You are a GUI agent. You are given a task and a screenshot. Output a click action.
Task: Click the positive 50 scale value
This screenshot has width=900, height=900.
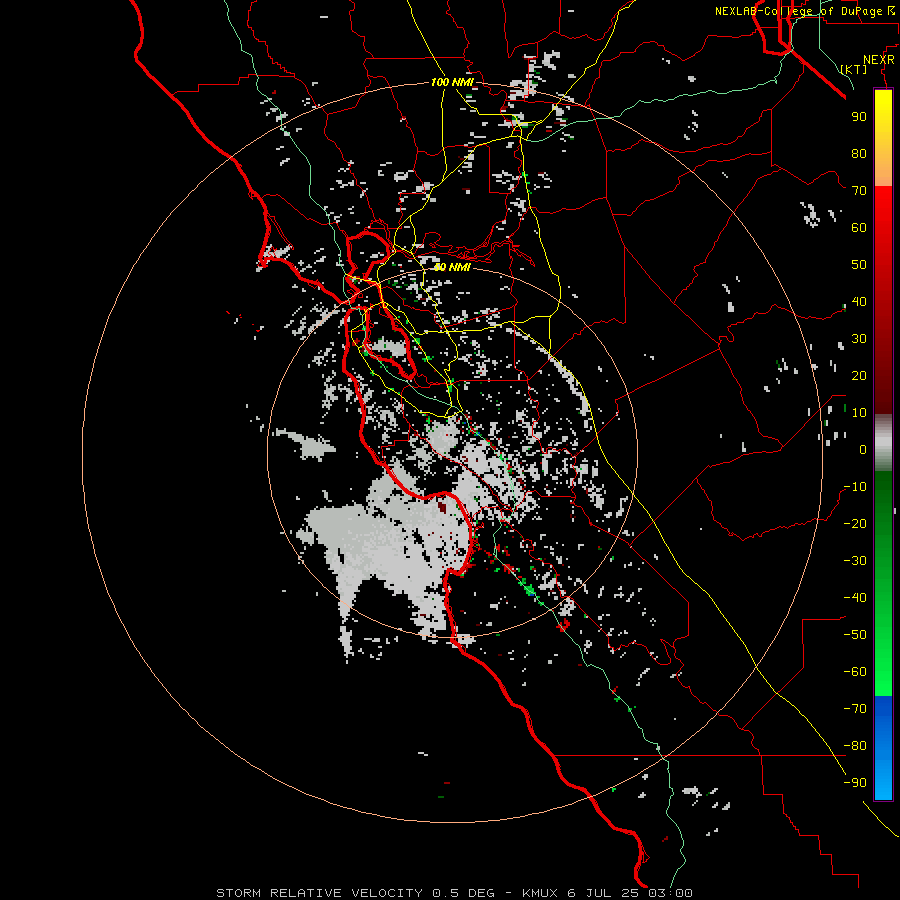859,265
